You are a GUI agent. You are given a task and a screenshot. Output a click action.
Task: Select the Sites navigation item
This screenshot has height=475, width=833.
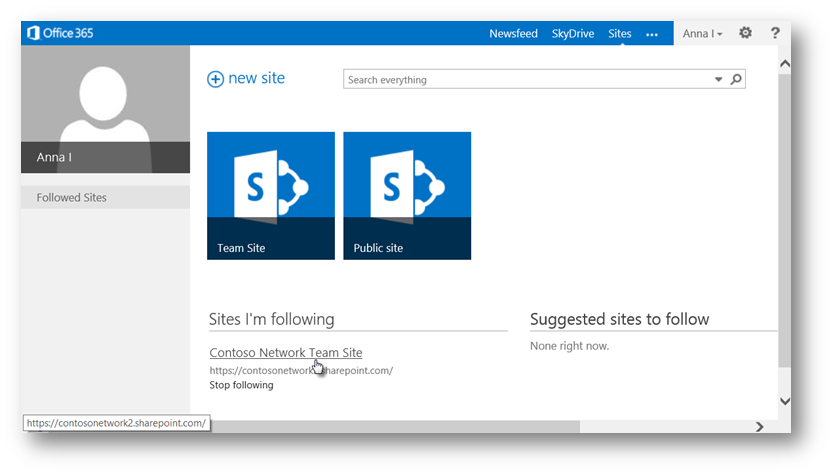(x=619, y=33)
